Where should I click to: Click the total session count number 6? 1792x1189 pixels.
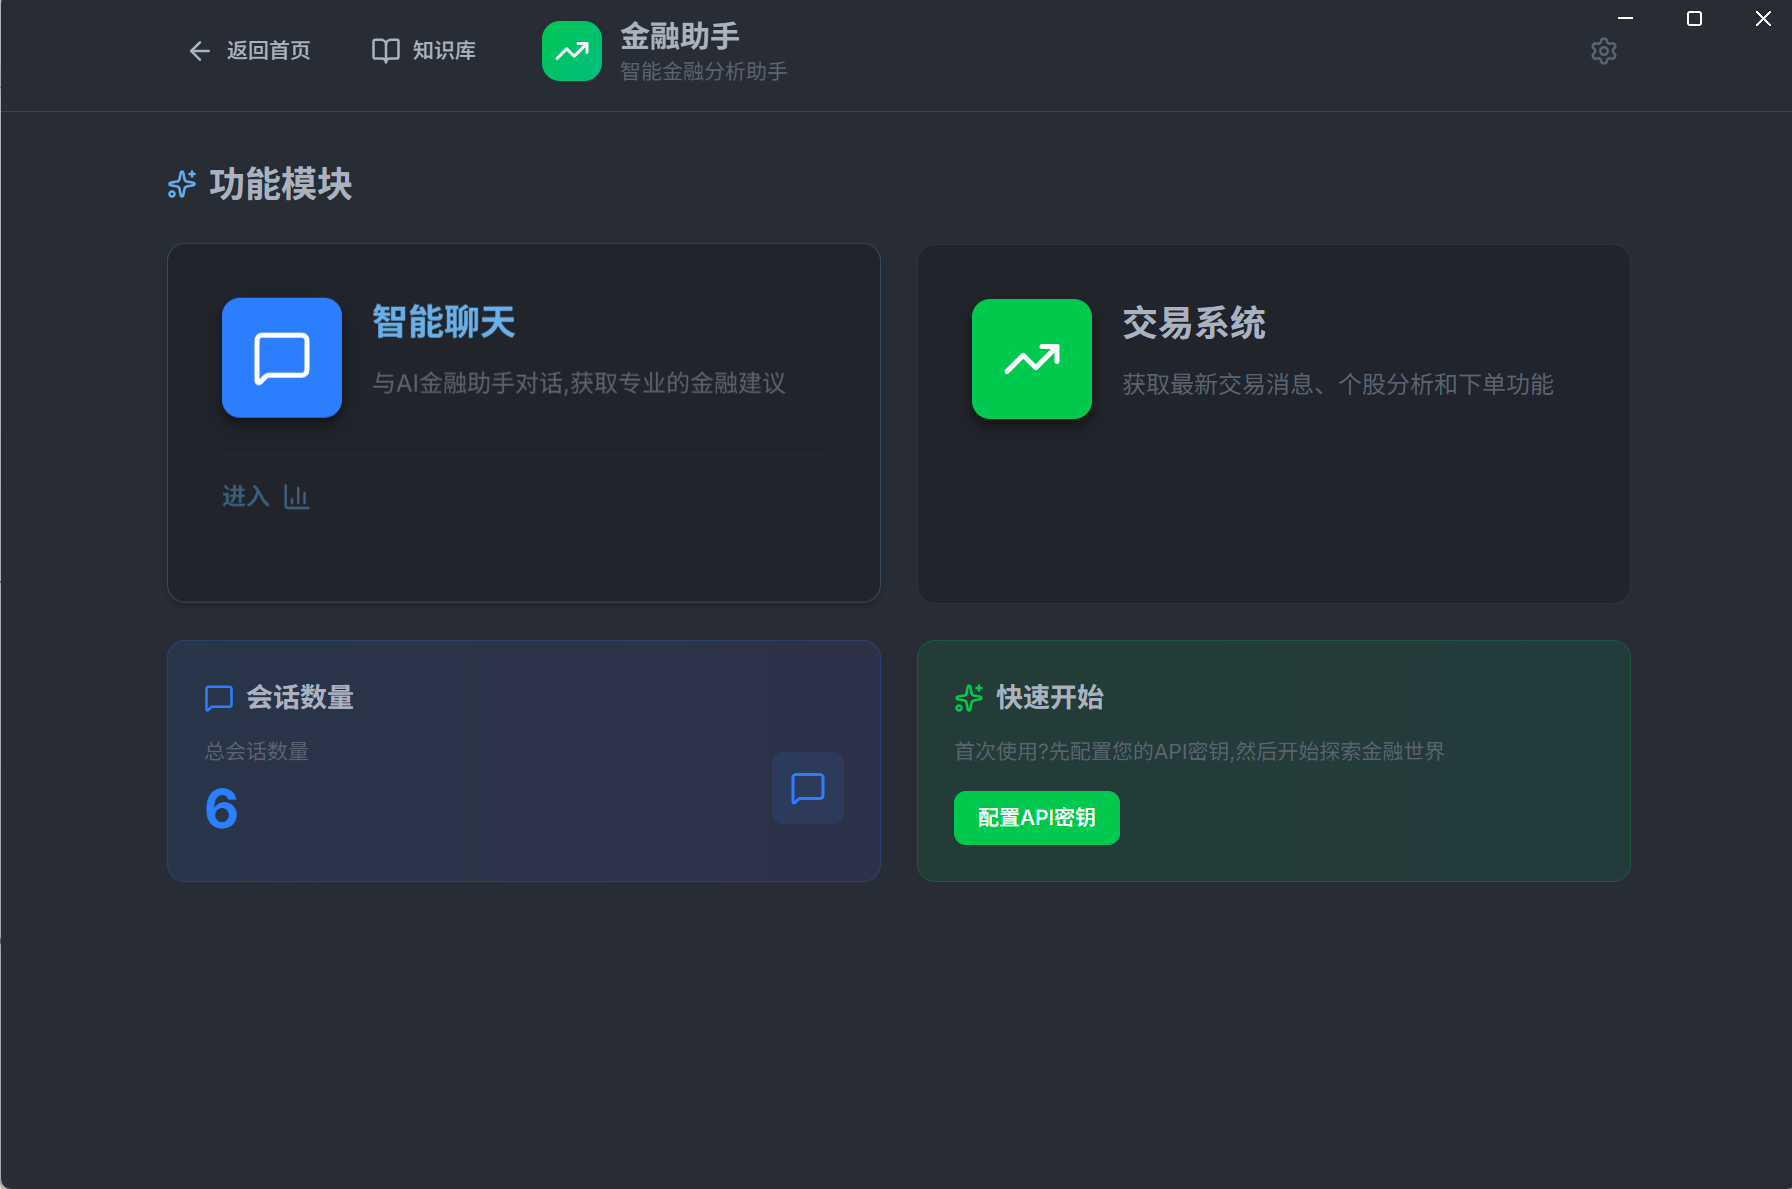(x=221, y=808)
